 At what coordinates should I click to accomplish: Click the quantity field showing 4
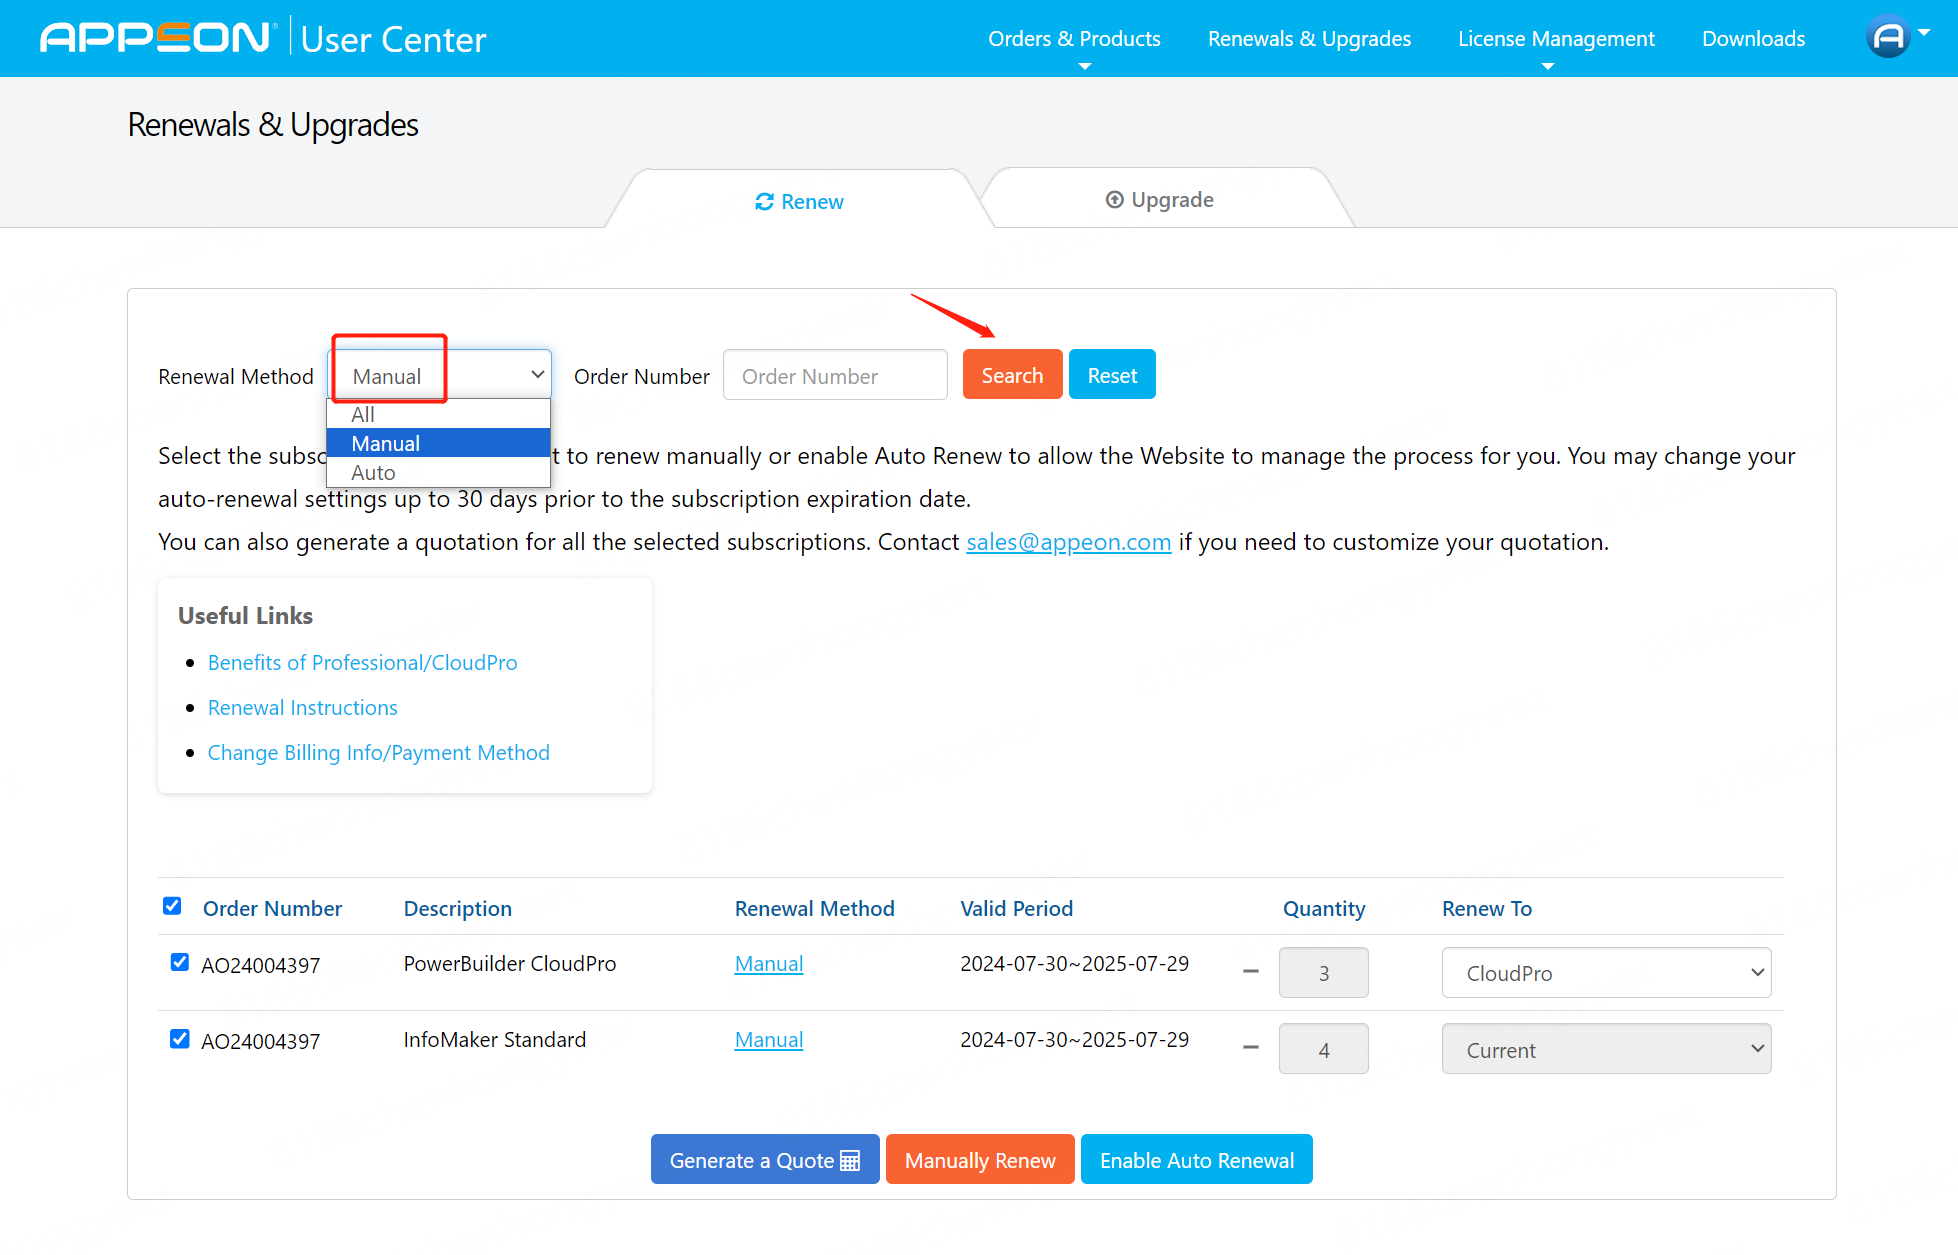coord(1323,1049)
